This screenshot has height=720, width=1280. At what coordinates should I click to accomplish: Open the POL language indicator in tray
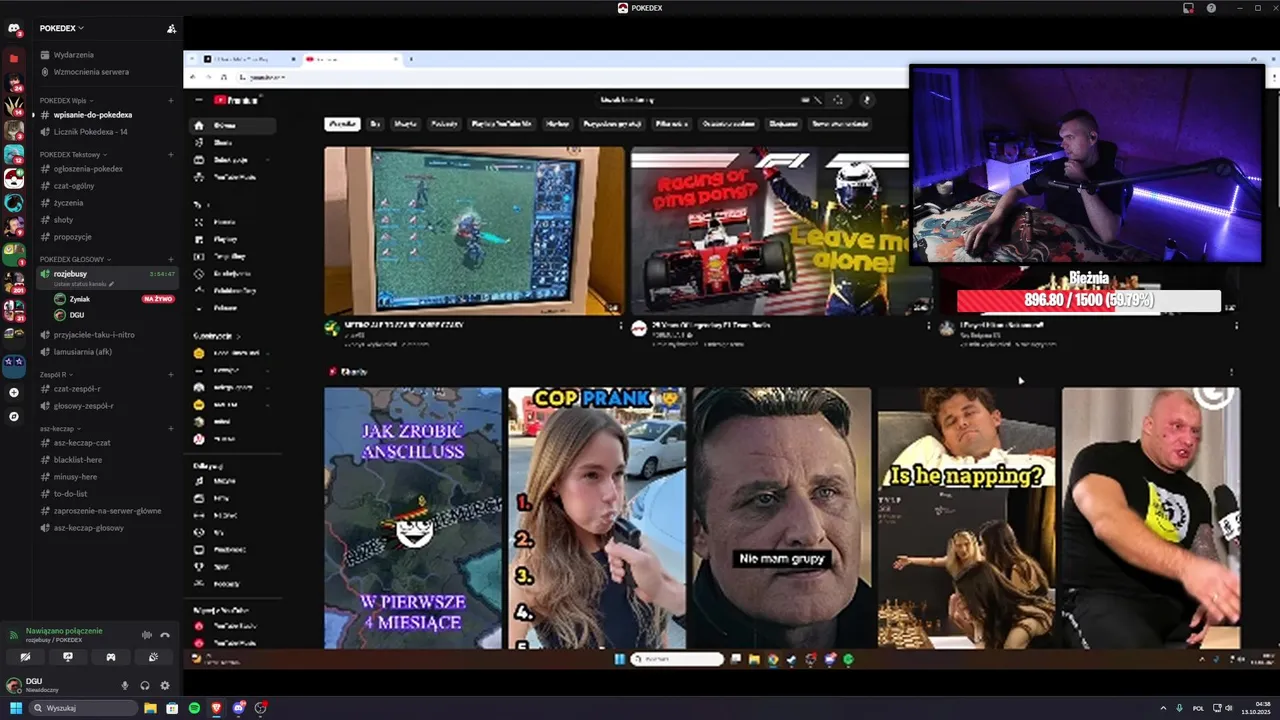pos(1198,708)
